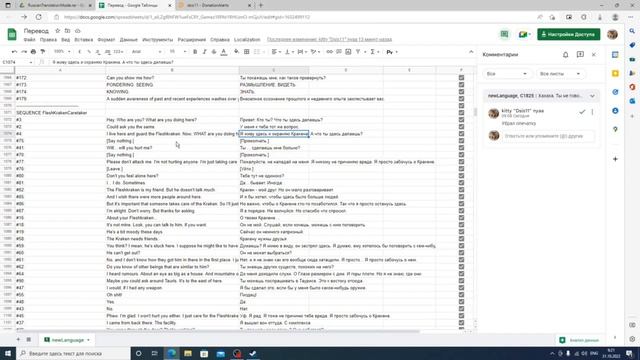Apply bold formatting to the cell
Screen dimensions: 640x360
[x=195, y=52]
